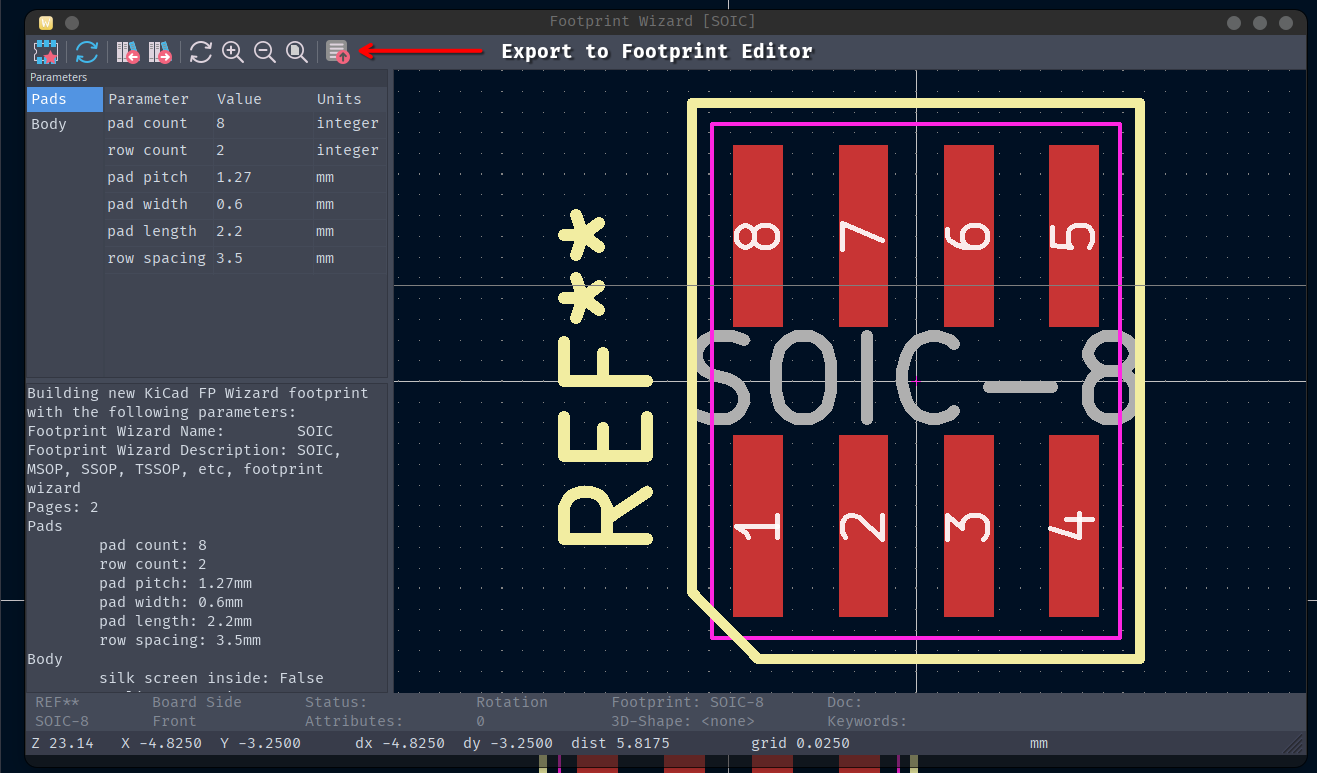Click 'Footprint Wizard Name: SOIC' log line
The height and width of the screenshot is (773, 1317).
point(180,431)
